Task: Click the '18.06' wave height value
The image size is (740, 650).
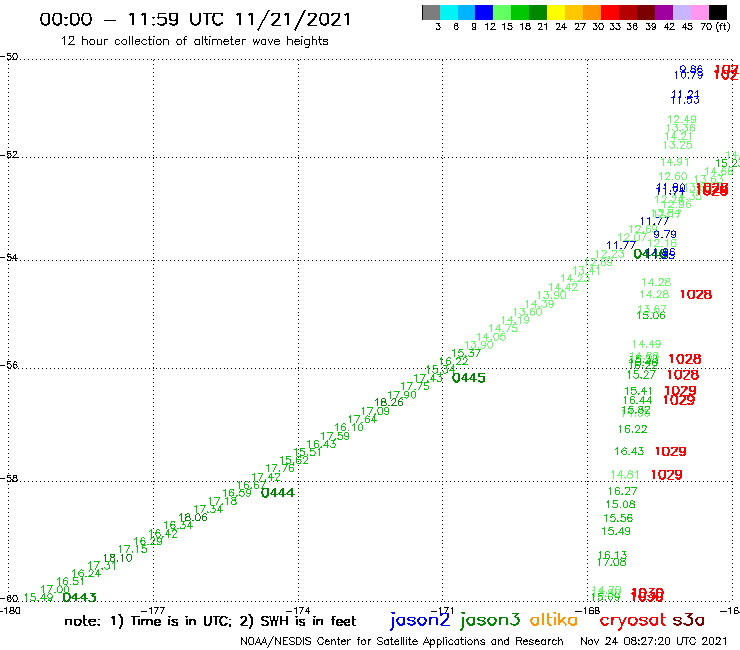Action: point(193,517)
